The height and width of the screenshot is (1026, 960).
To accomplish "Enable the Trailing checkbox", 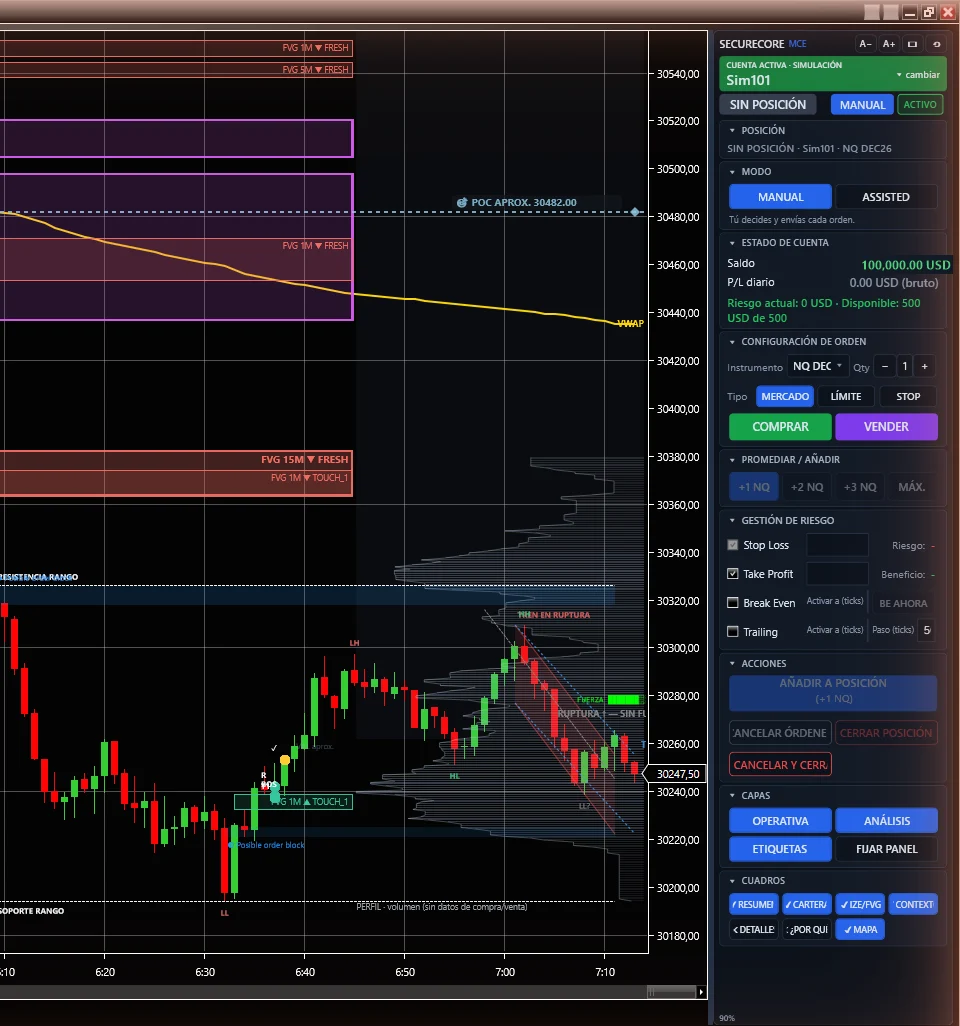I will point(733,631).
